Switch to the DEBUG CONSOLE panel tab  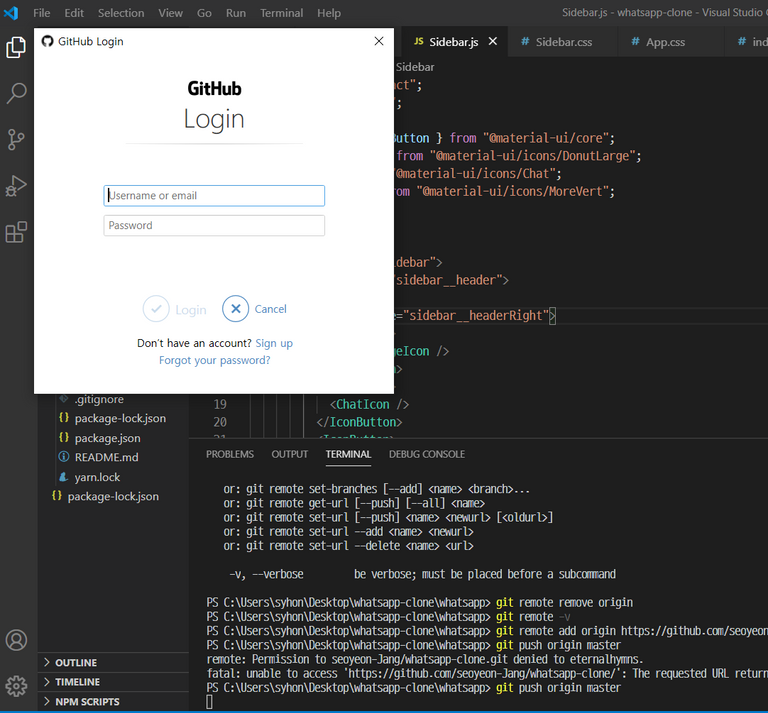point(427,454)
